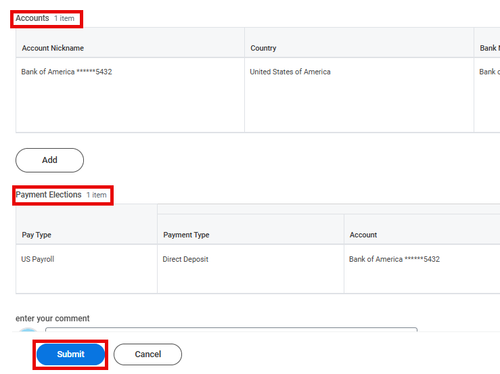Click the Bank of America account nickname cell
Viewport: 500px width, 374px height.
point(67,72)
